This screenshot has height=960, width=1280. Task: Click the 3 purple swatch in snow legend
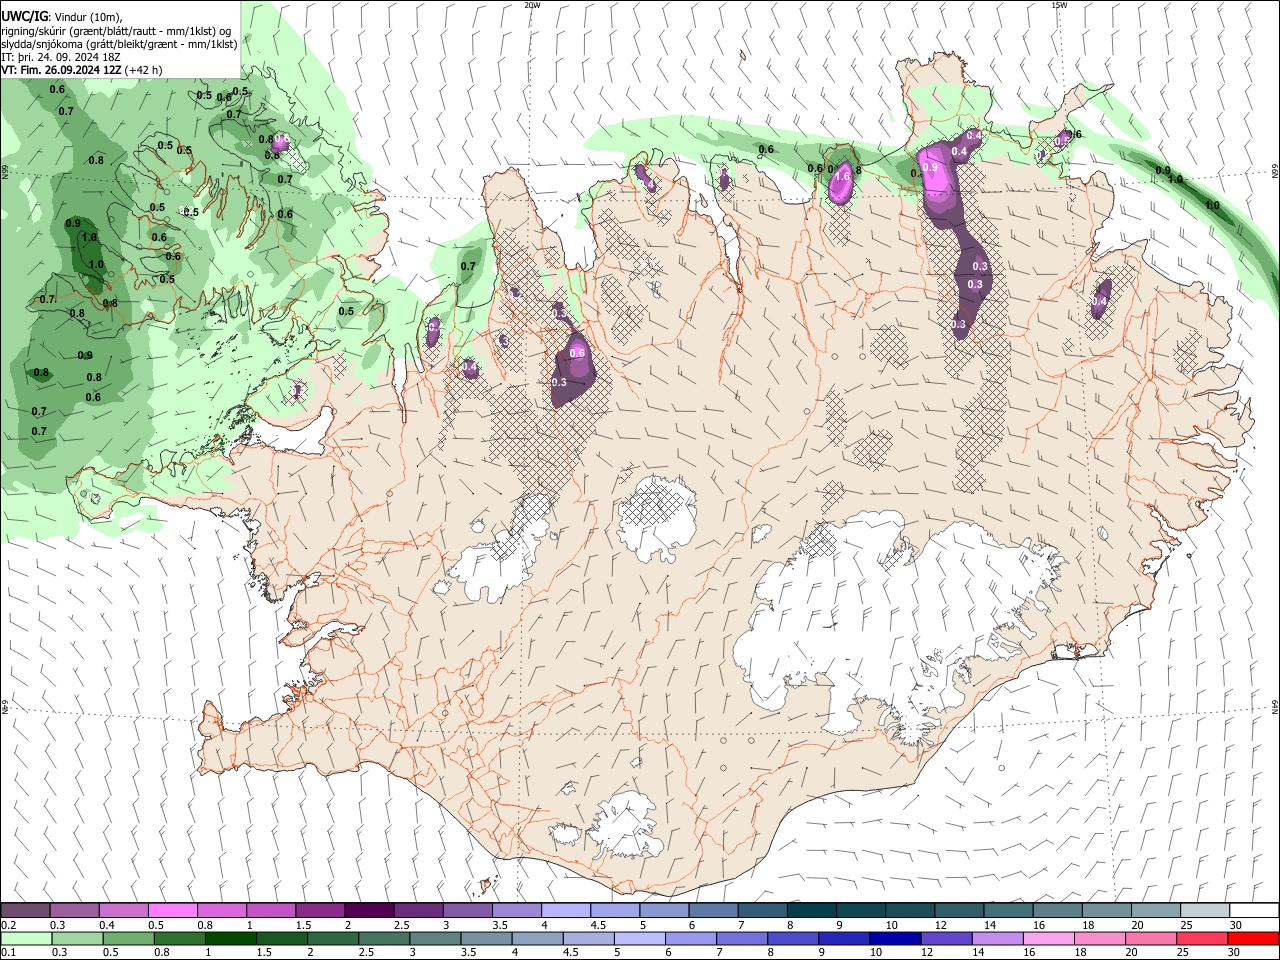coord(467,911)
